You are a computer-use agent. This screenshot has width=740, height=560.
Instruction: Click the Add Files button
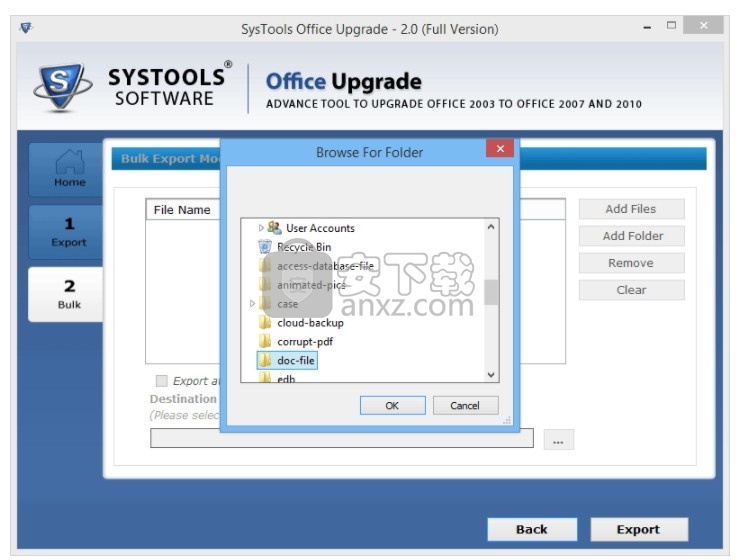631,209
